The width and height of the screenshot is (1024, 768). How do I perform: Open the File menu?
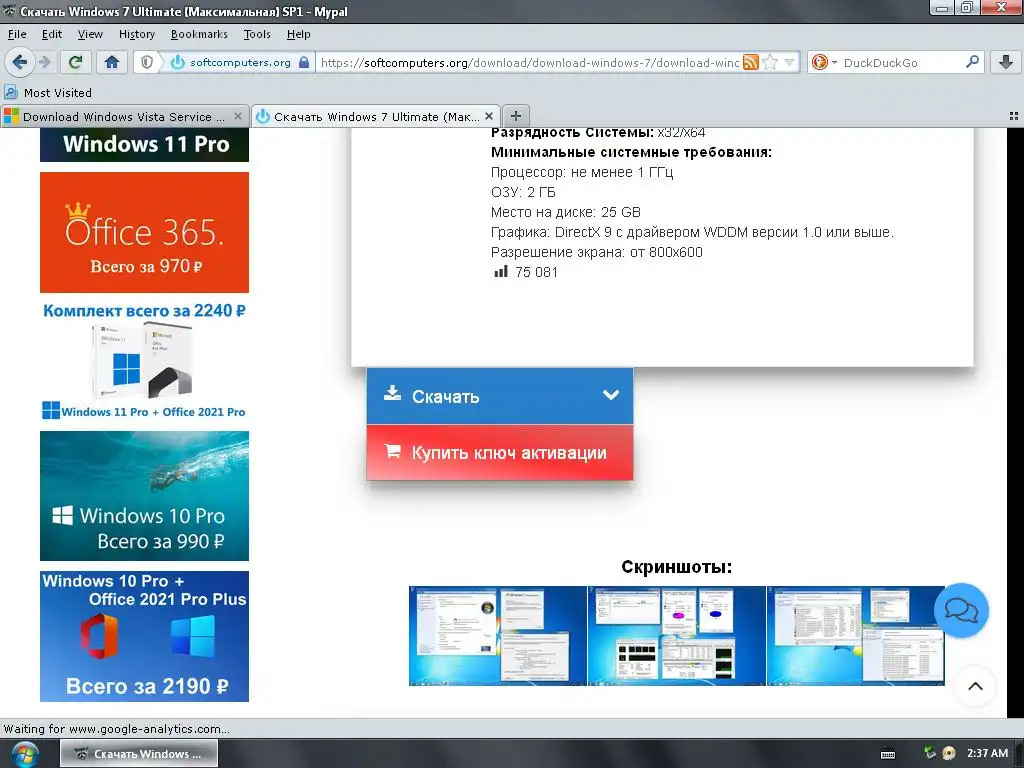(17, 34)
